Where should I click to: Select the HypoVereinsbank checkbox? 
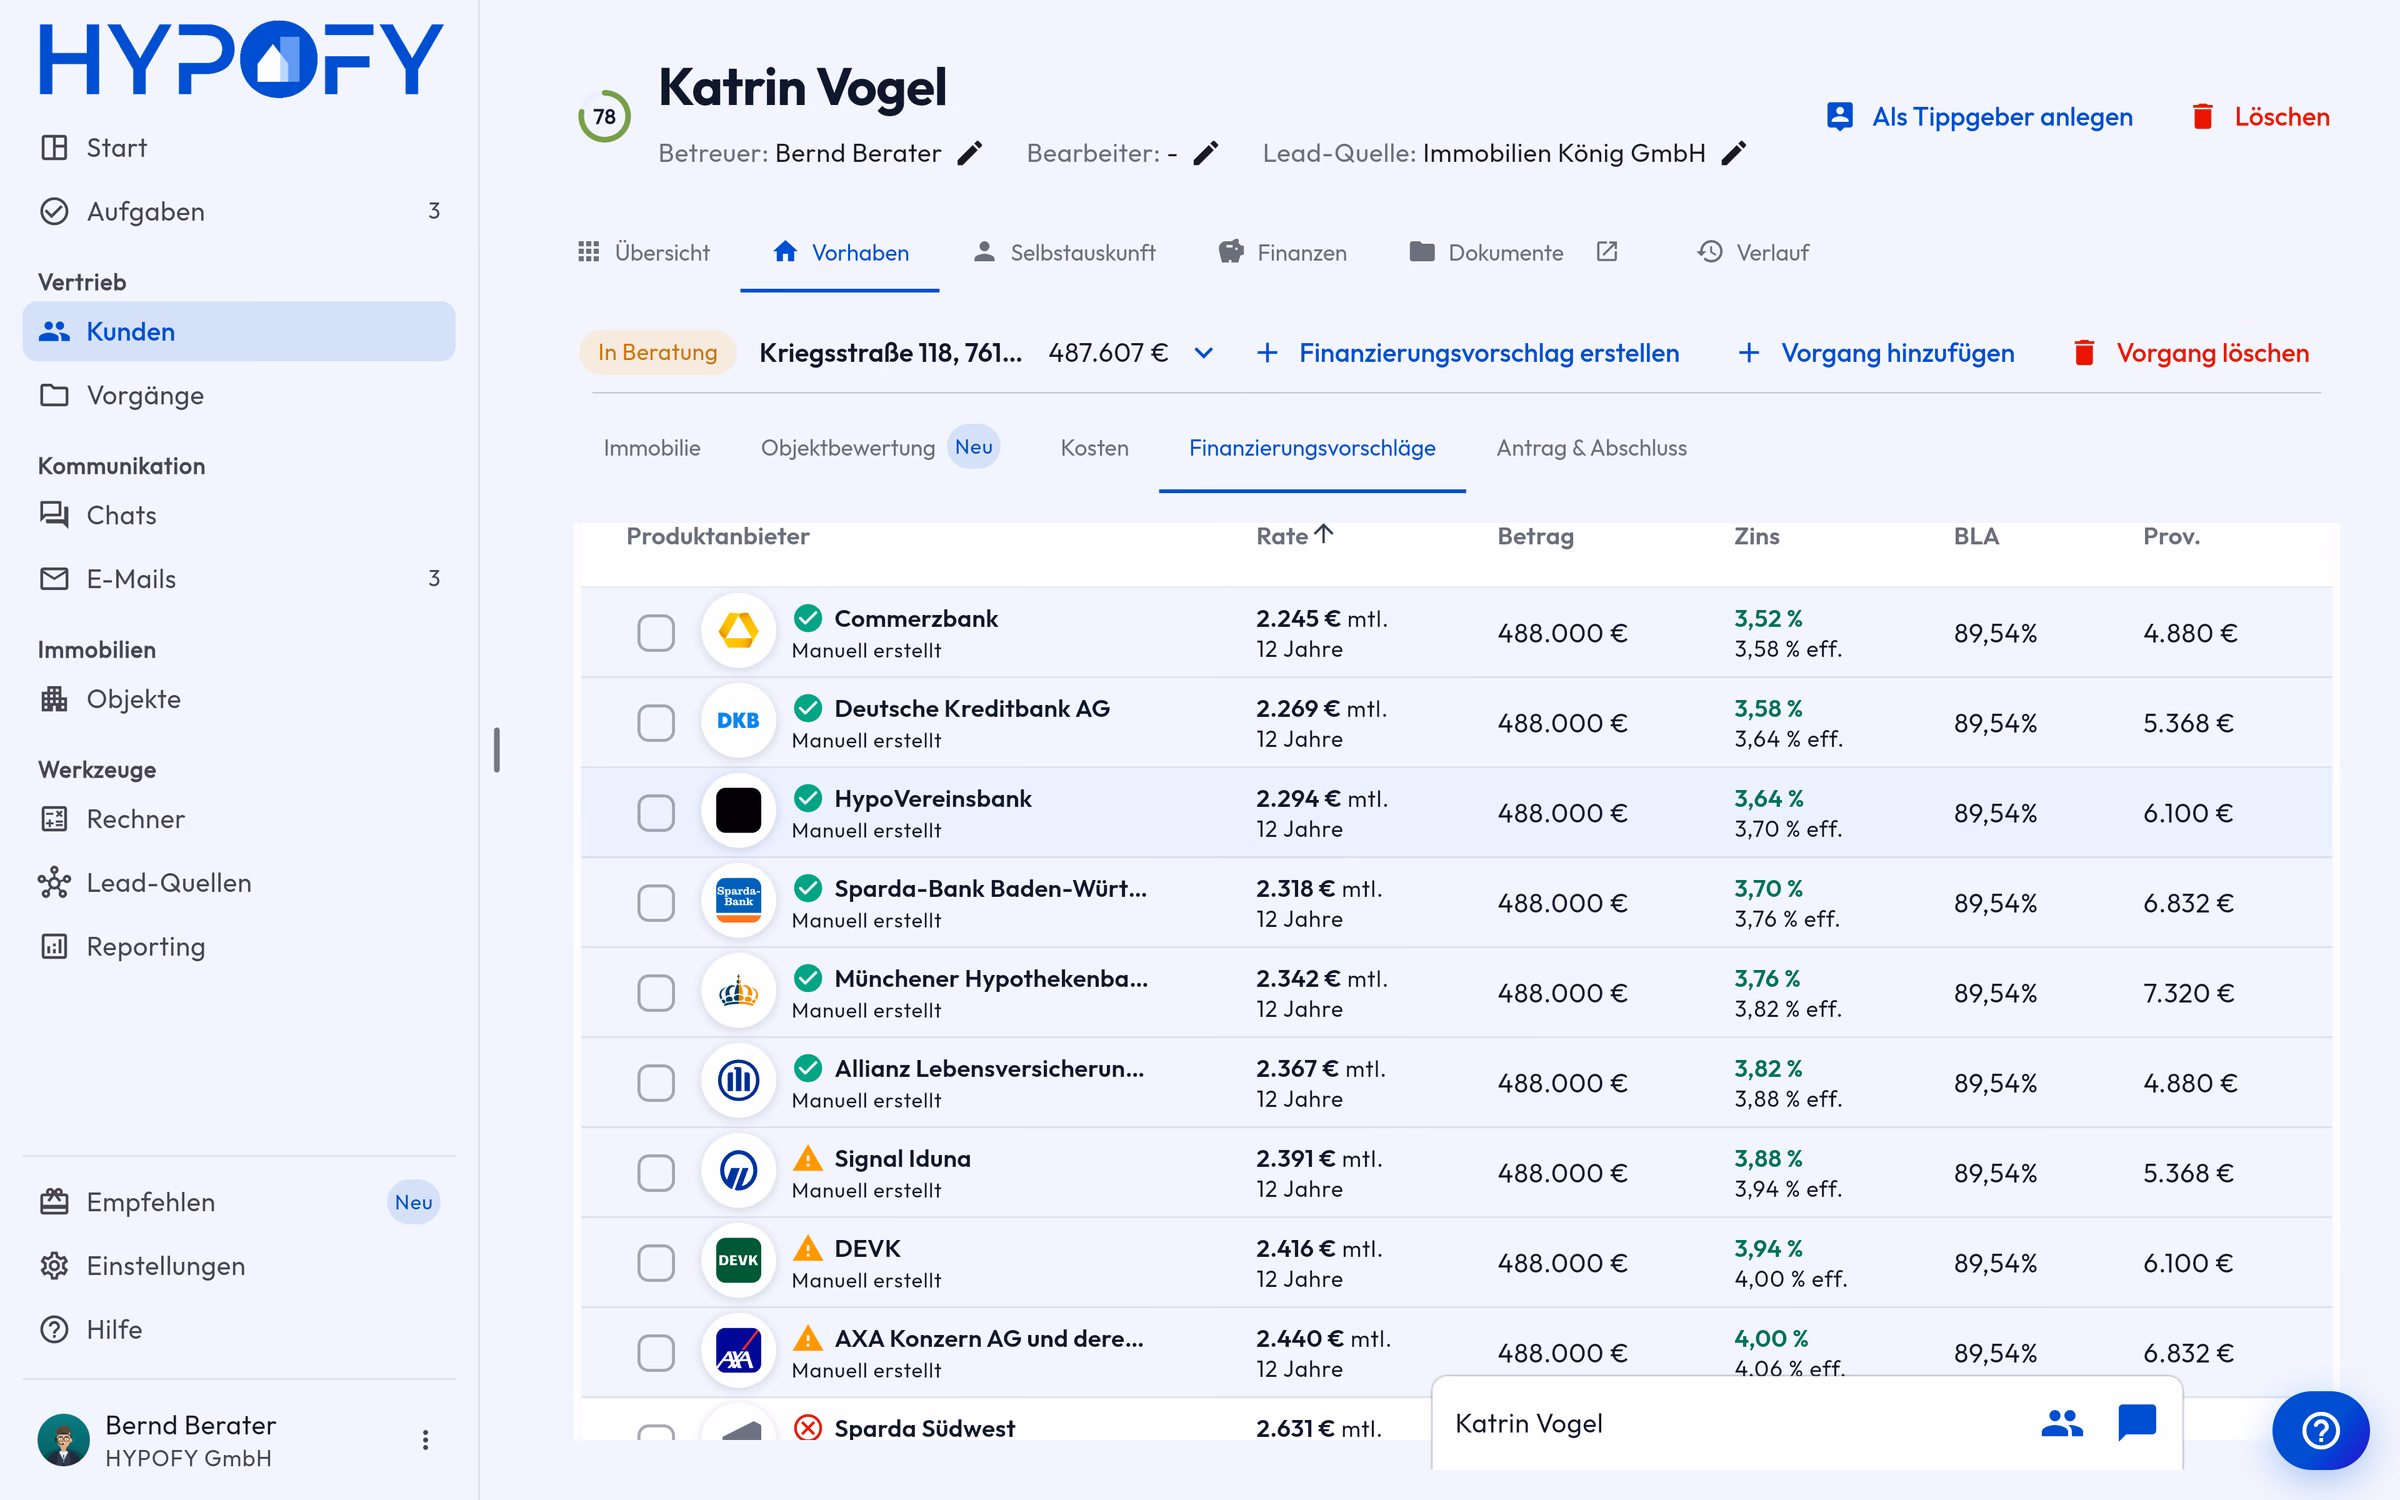tap(656, 812)
